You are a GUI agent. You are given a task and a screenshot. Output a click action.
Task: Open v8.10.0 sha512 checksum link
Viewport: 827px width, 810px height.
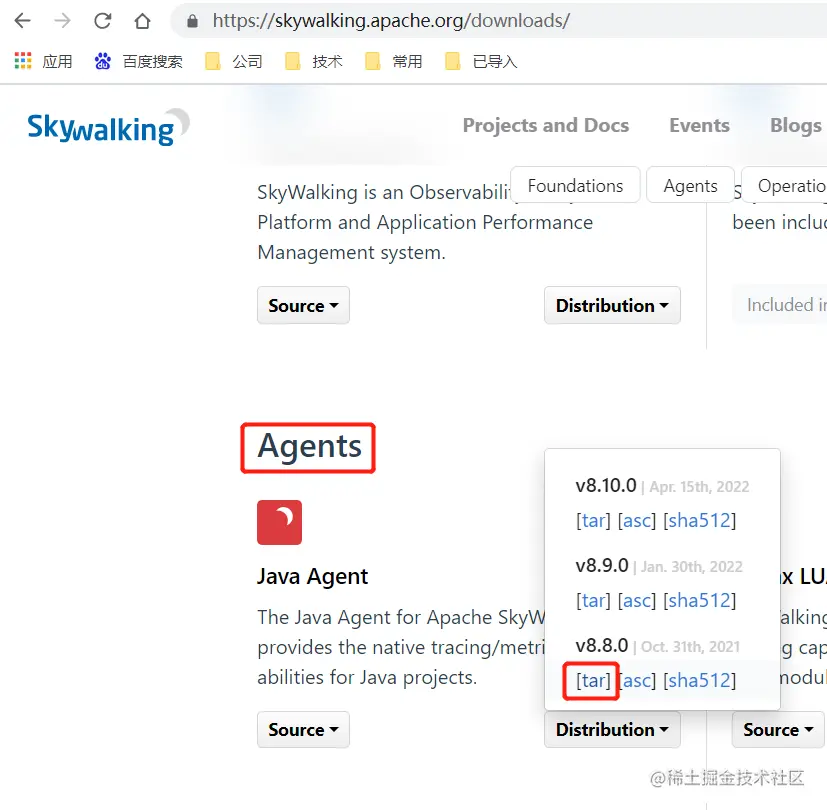(x=699, y=520)
